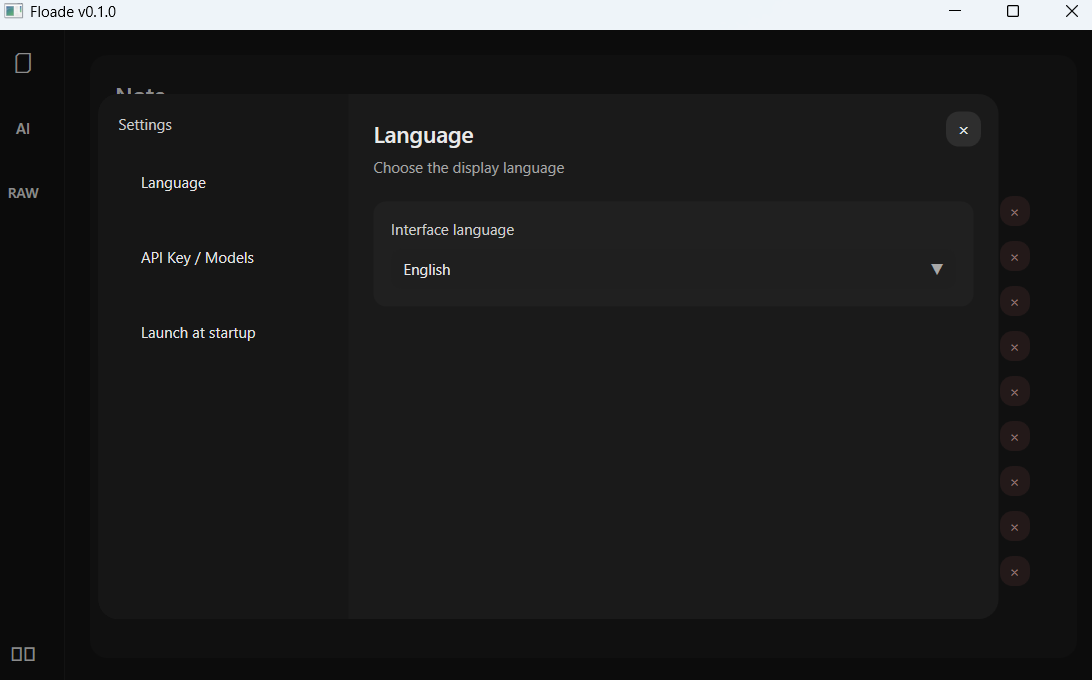This screenshot has width=1092, height=680.
Task: Select the Launch at startup settings section
Action: [x=198, y=332]
